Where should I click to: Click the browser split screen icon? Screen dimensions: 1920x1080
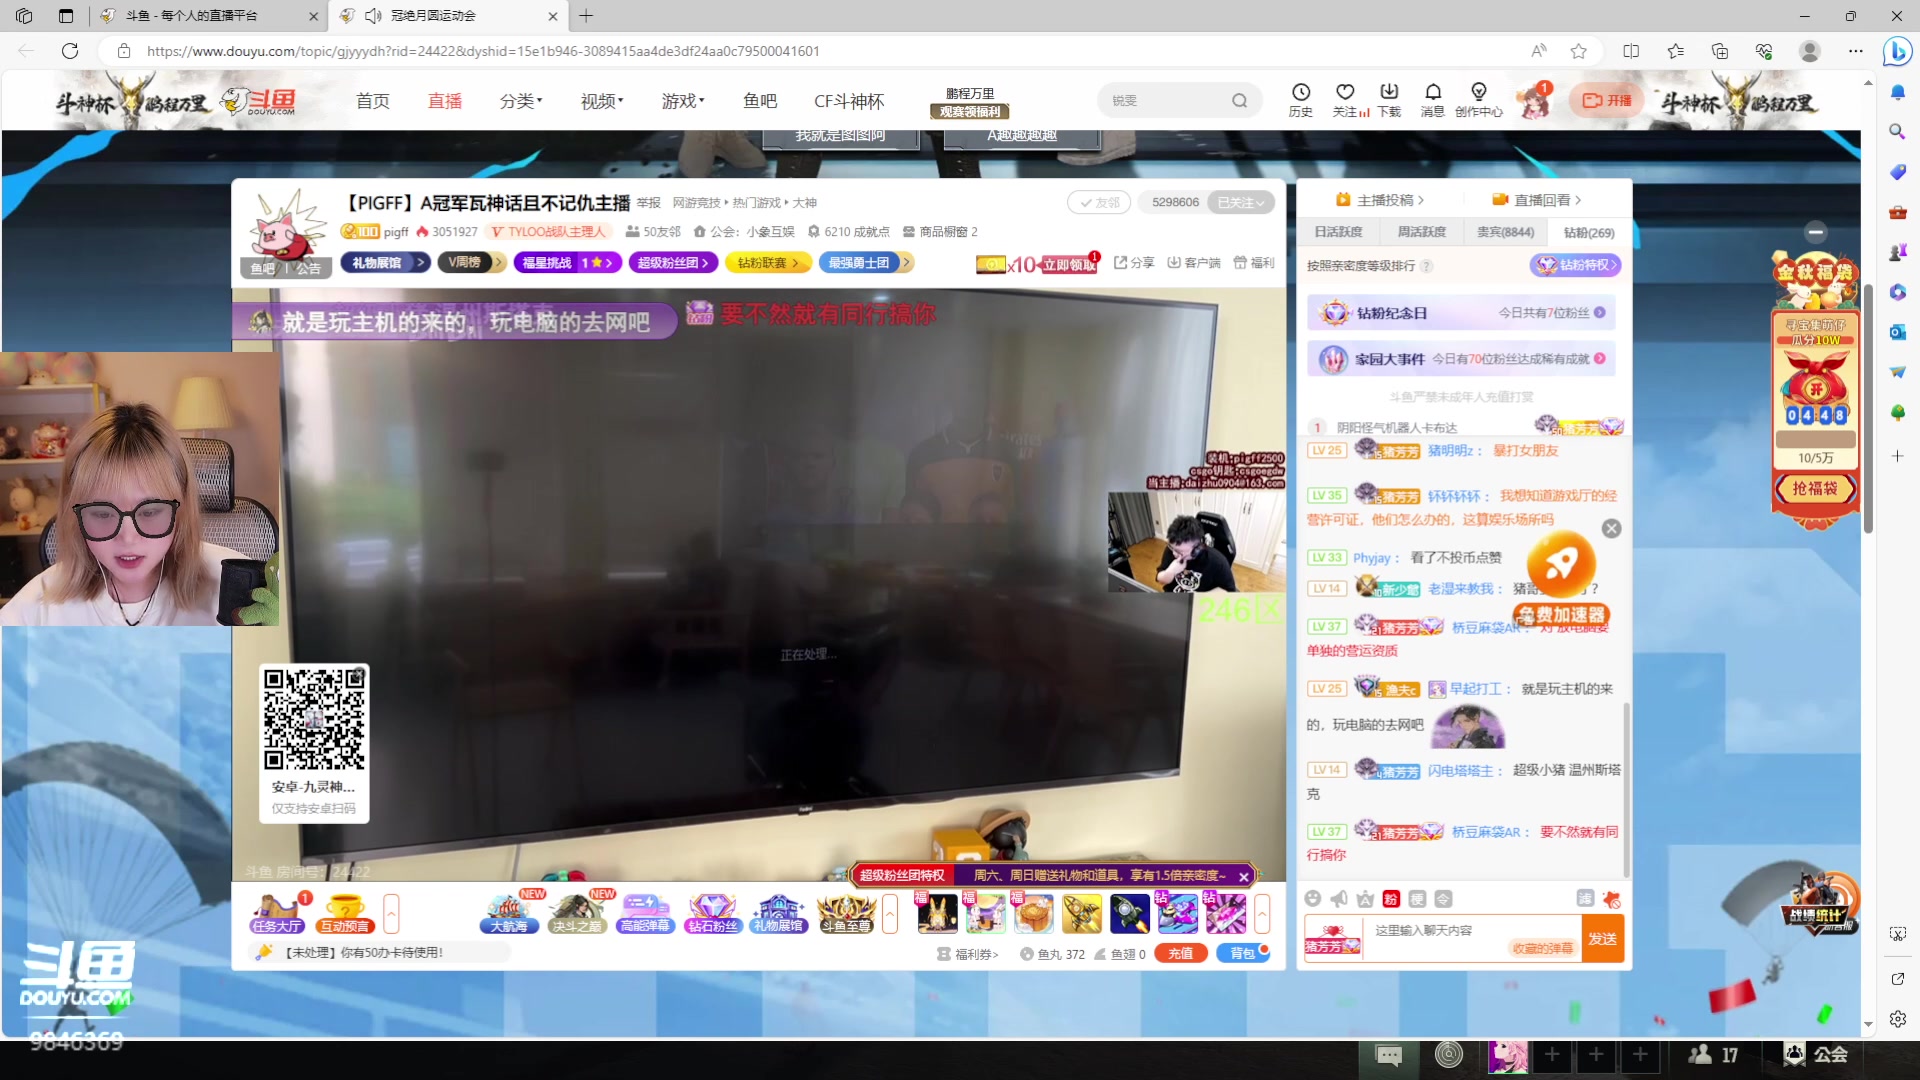1631,51
